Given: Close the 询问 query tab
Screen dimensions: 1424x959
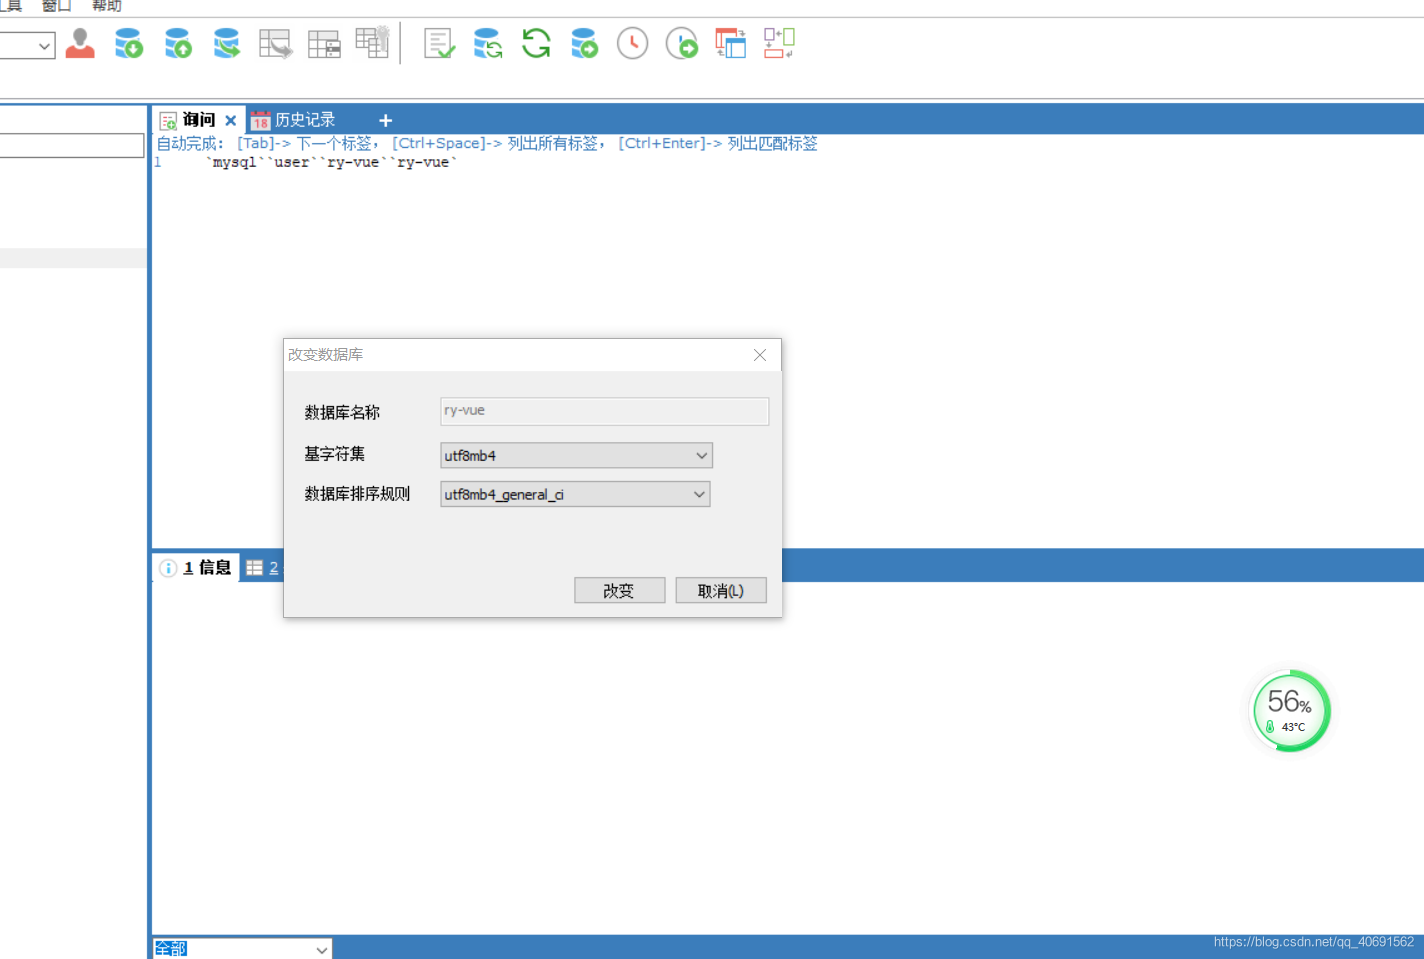Looking at the screenshot, I should pos(231,121).
